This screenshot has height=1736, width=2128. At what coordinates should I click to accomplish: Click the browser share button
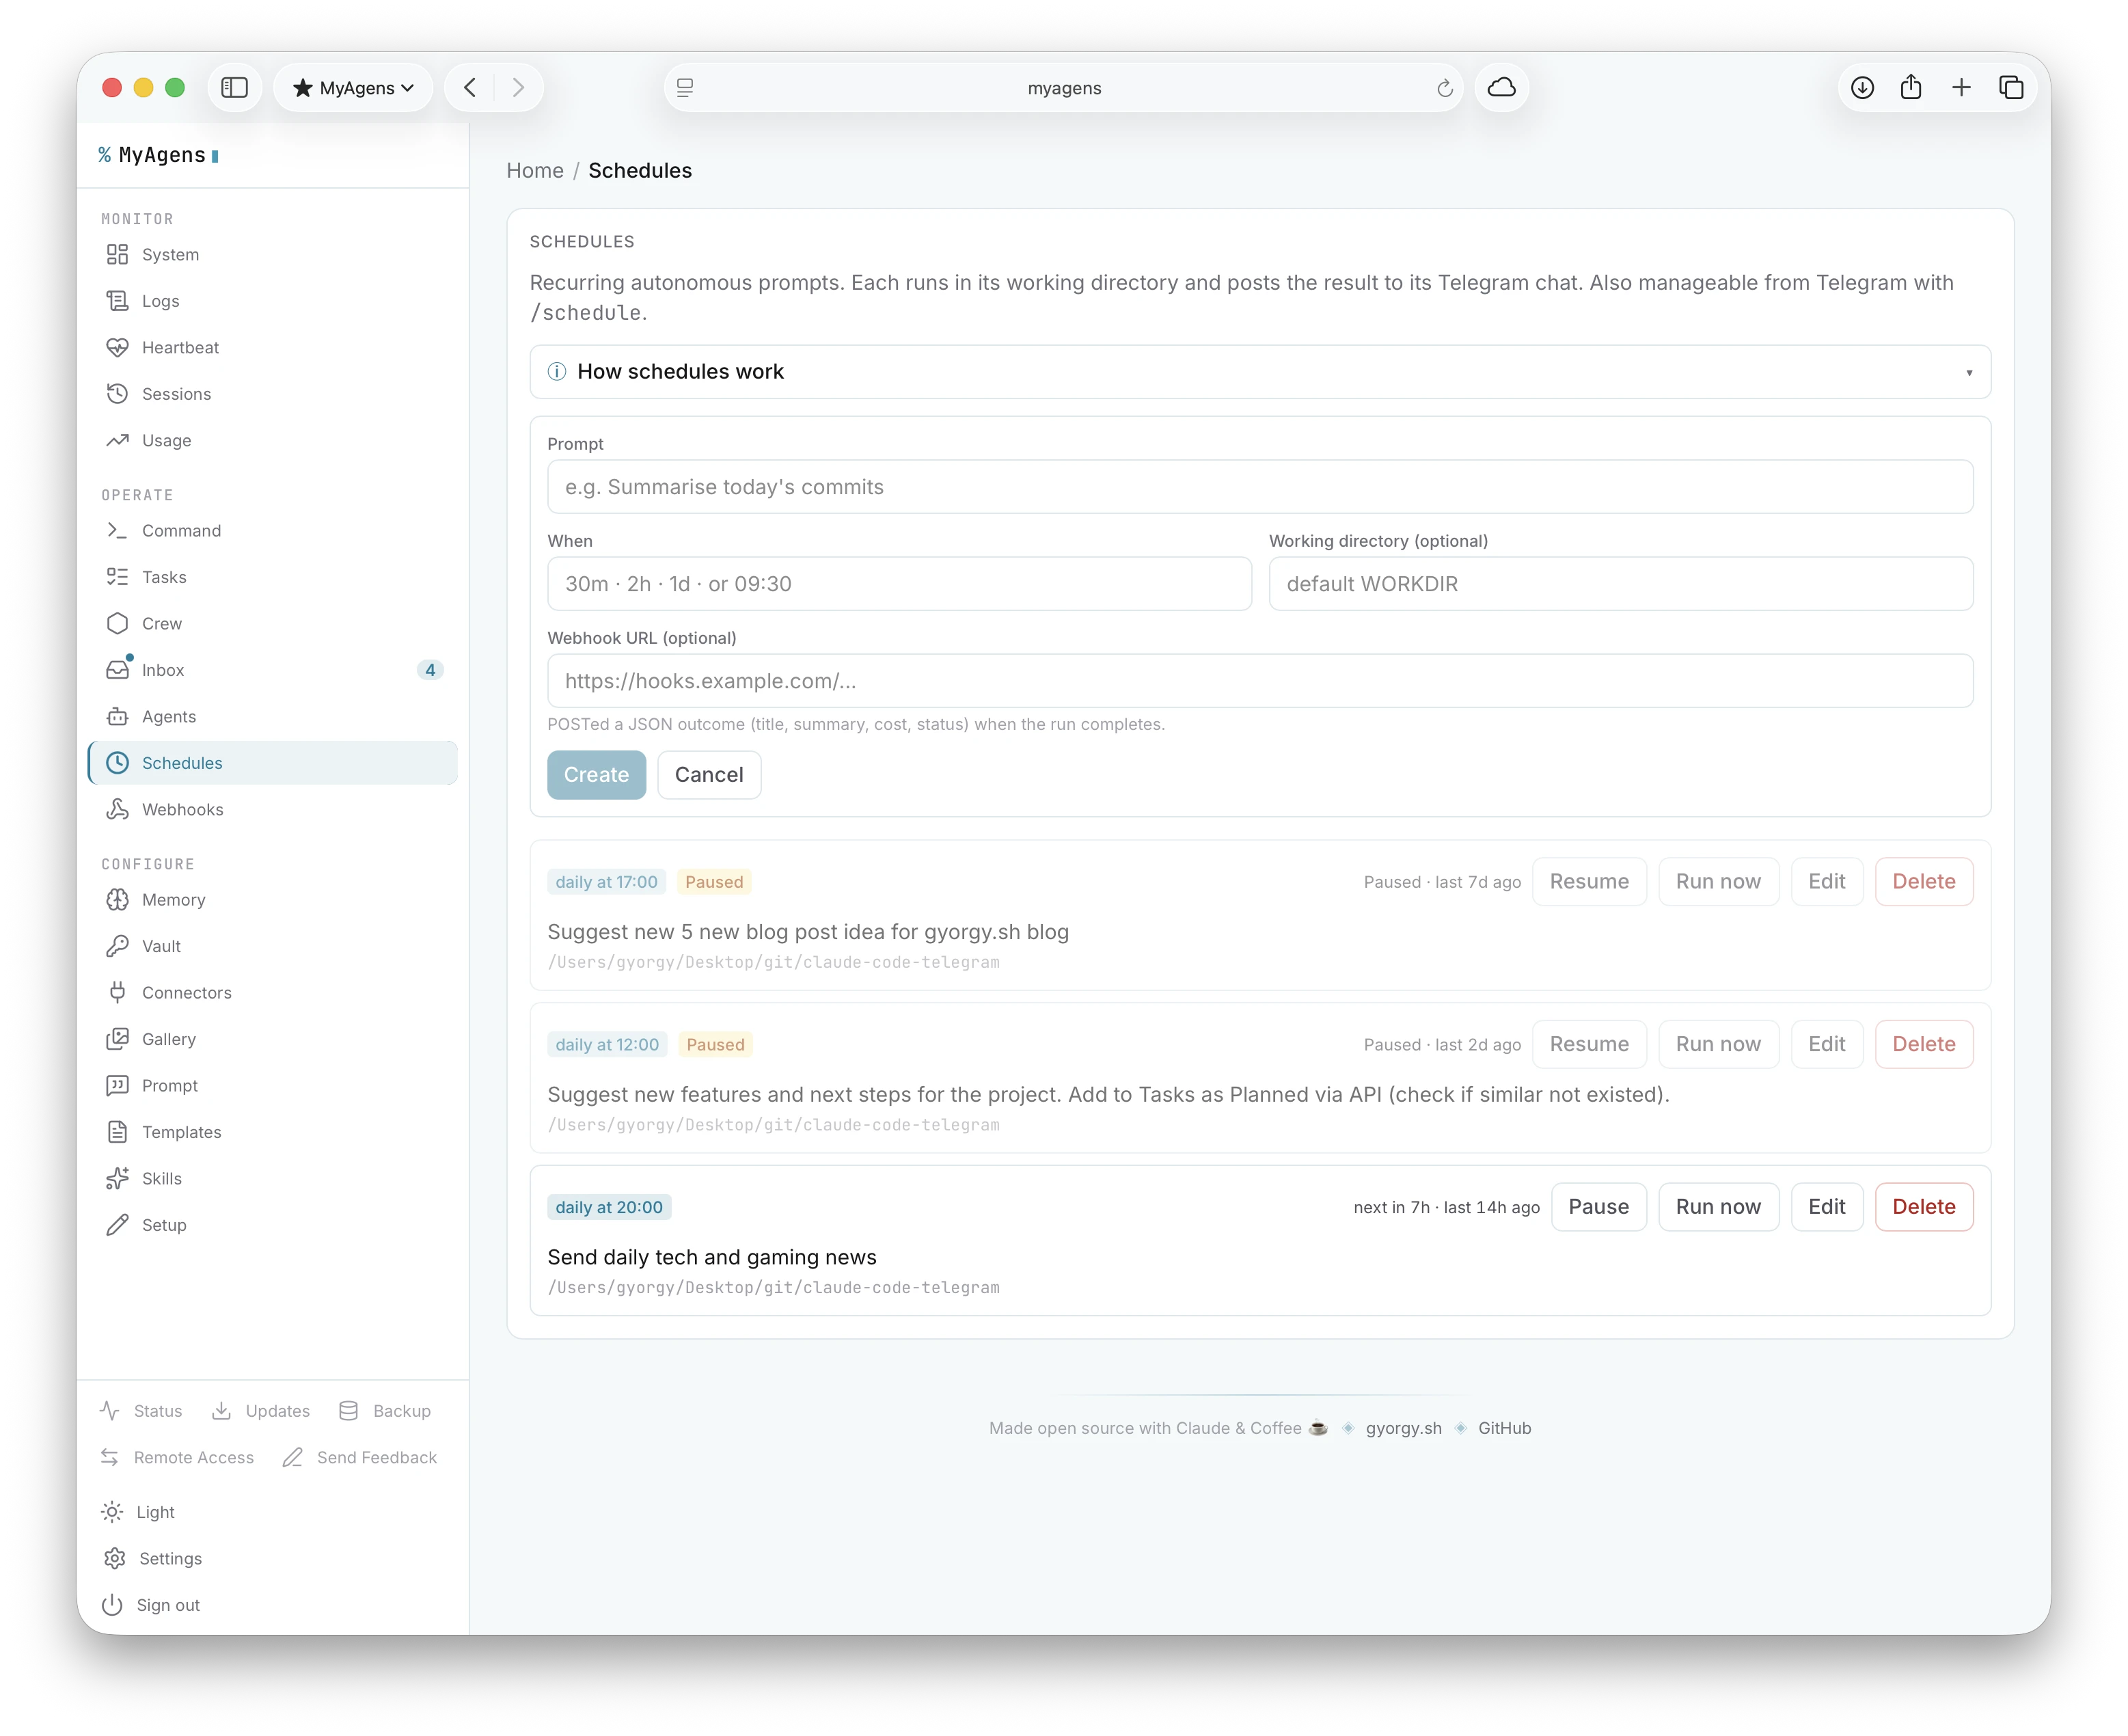(x=1911, y=88)
